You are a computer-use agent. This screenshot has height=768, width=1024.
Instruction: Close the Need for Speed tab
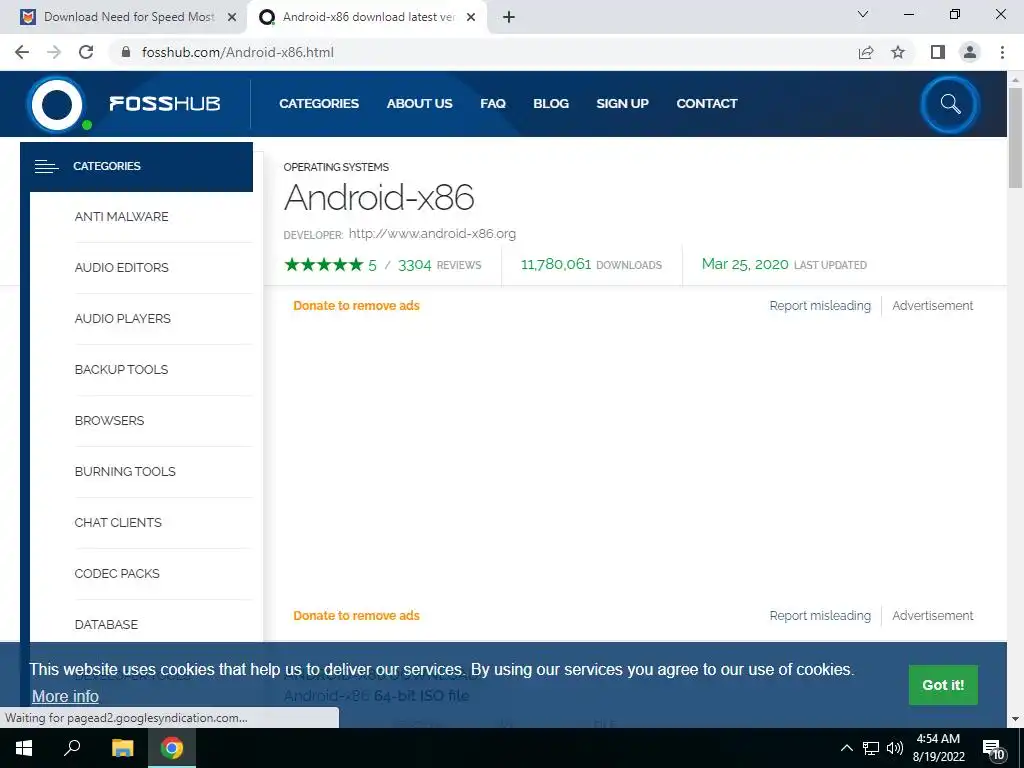point(232,17)
